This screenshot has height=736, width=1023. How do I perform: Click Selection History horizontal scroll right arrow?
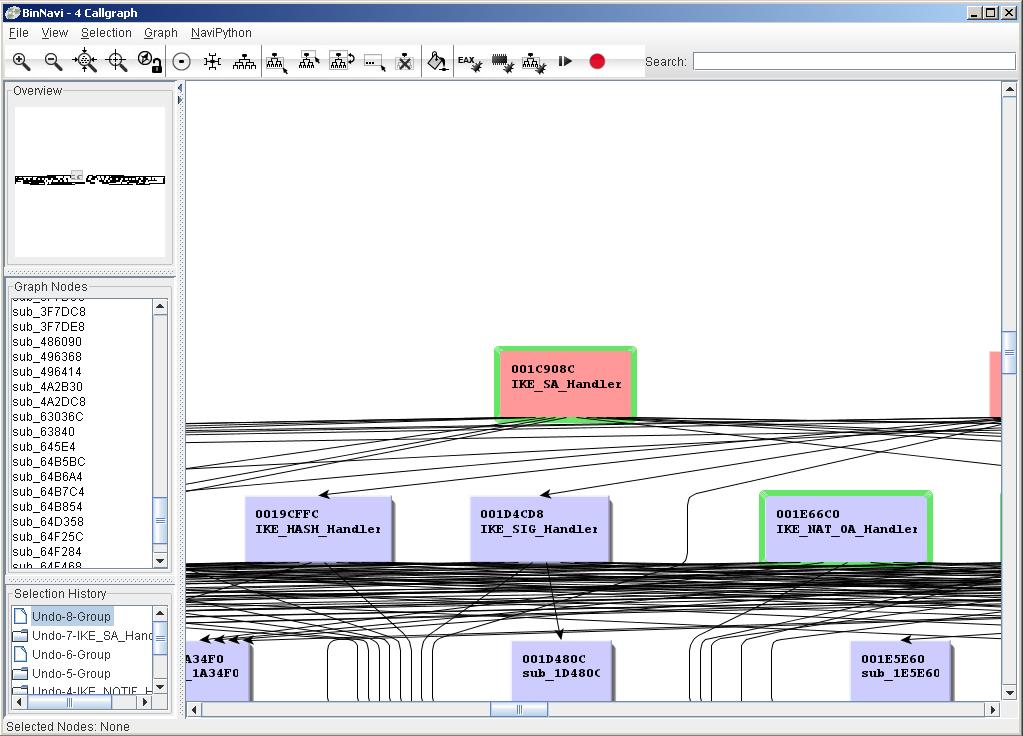pos(145,702)
